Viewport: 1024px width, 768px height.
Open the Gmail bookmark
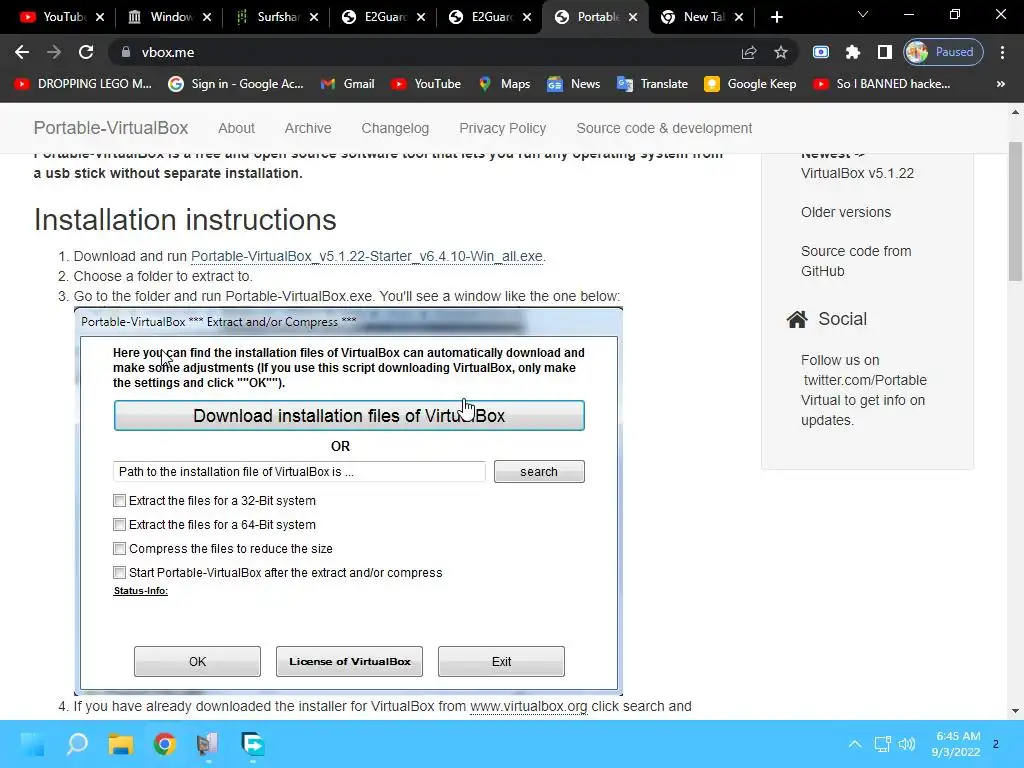347,84
